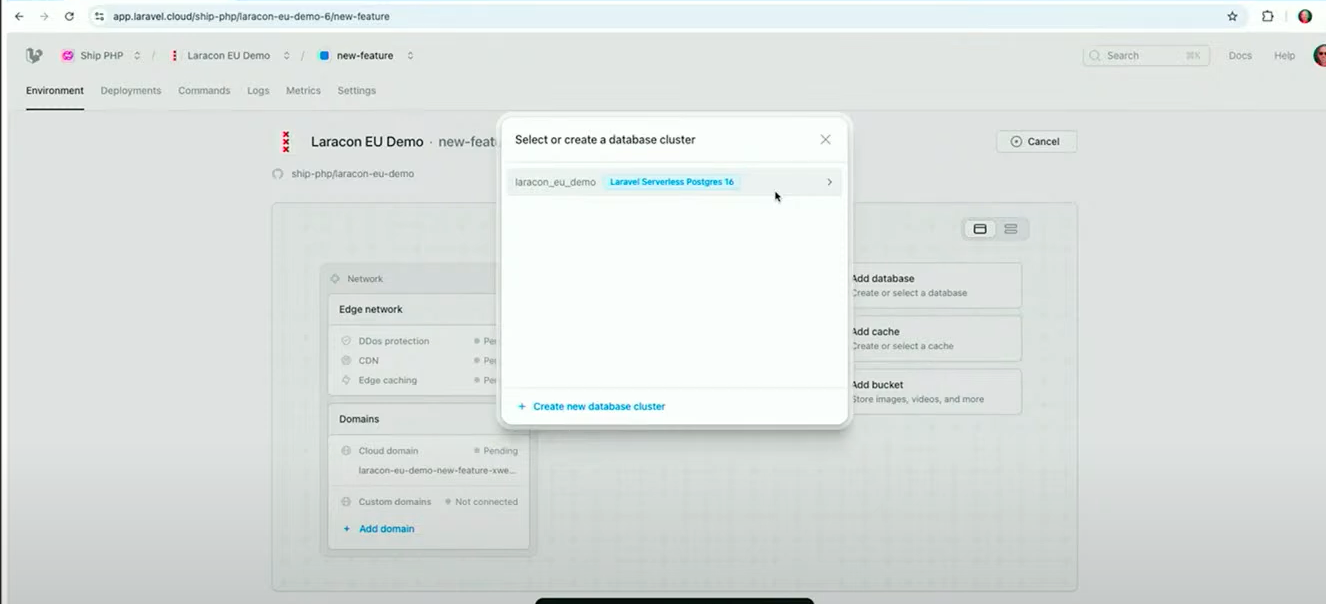Open the Docs link in the header
This screenshot has height=604, width=1326.
(1240, 56)
